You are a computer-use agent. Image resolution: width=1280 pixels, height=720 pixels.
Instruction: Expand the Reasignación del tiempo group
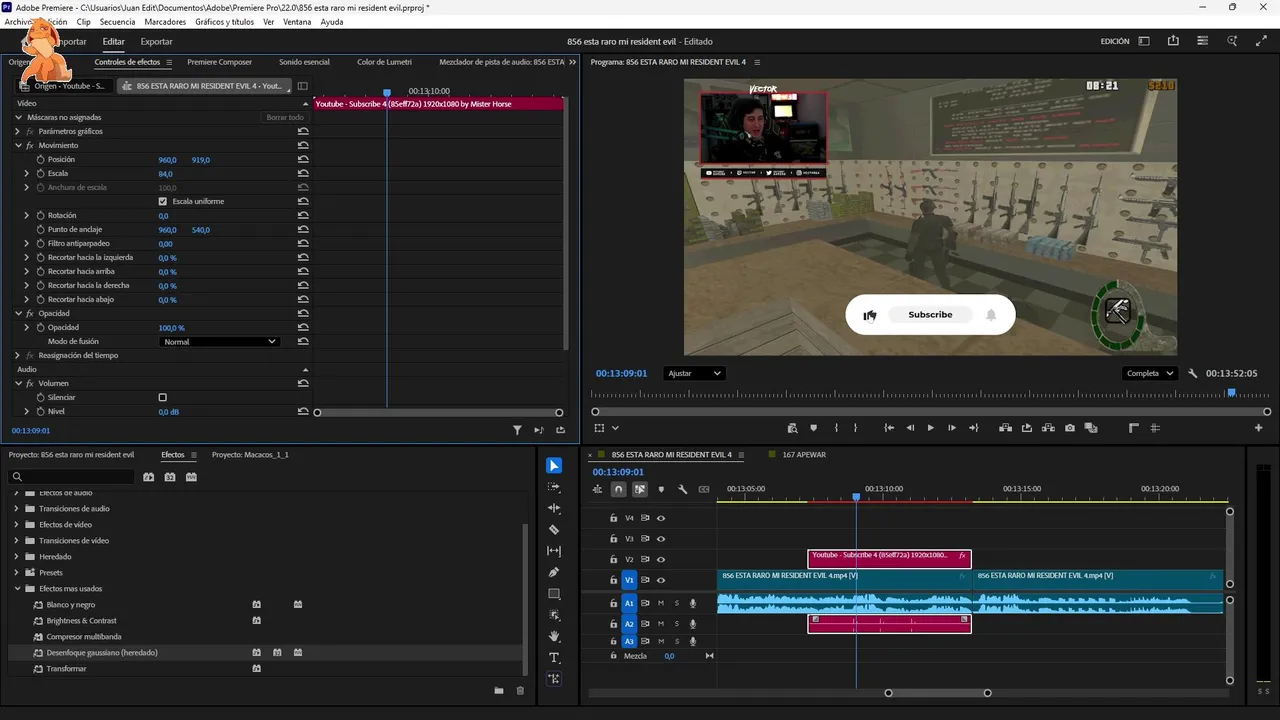[18, 356]
